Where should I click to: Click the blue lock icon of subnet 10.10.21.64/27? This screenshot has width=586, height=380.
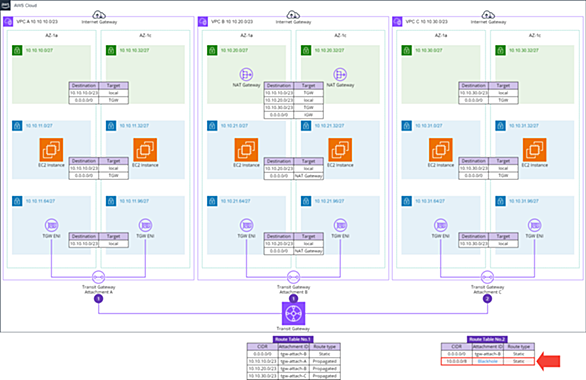(212, 201)
